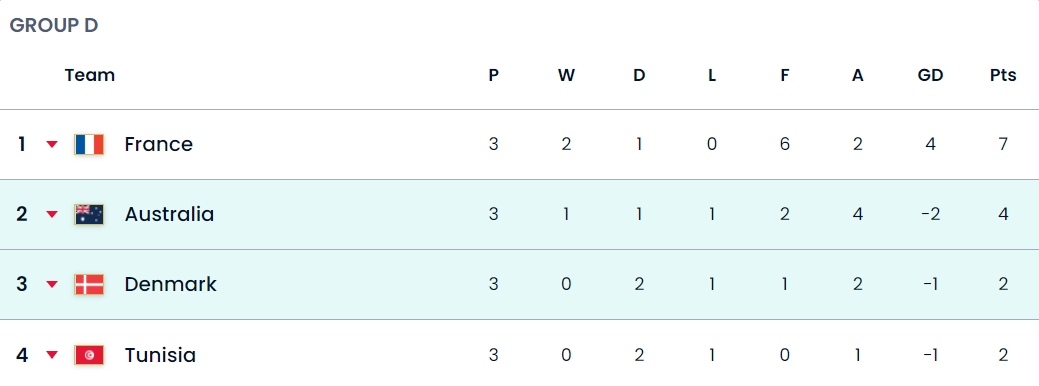Screen dimensions: 1039x386
Task: Select the F goals-for column header
Action: pyautogui.click(x=785, y=75)
